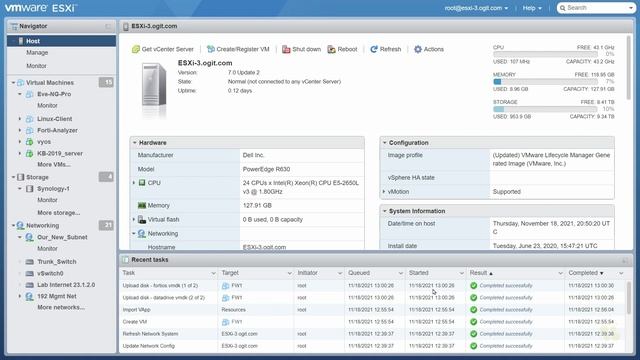Screen dimensions: 640x360
Task: Click the Networking icon in Navigator
Action: point(20,225)
